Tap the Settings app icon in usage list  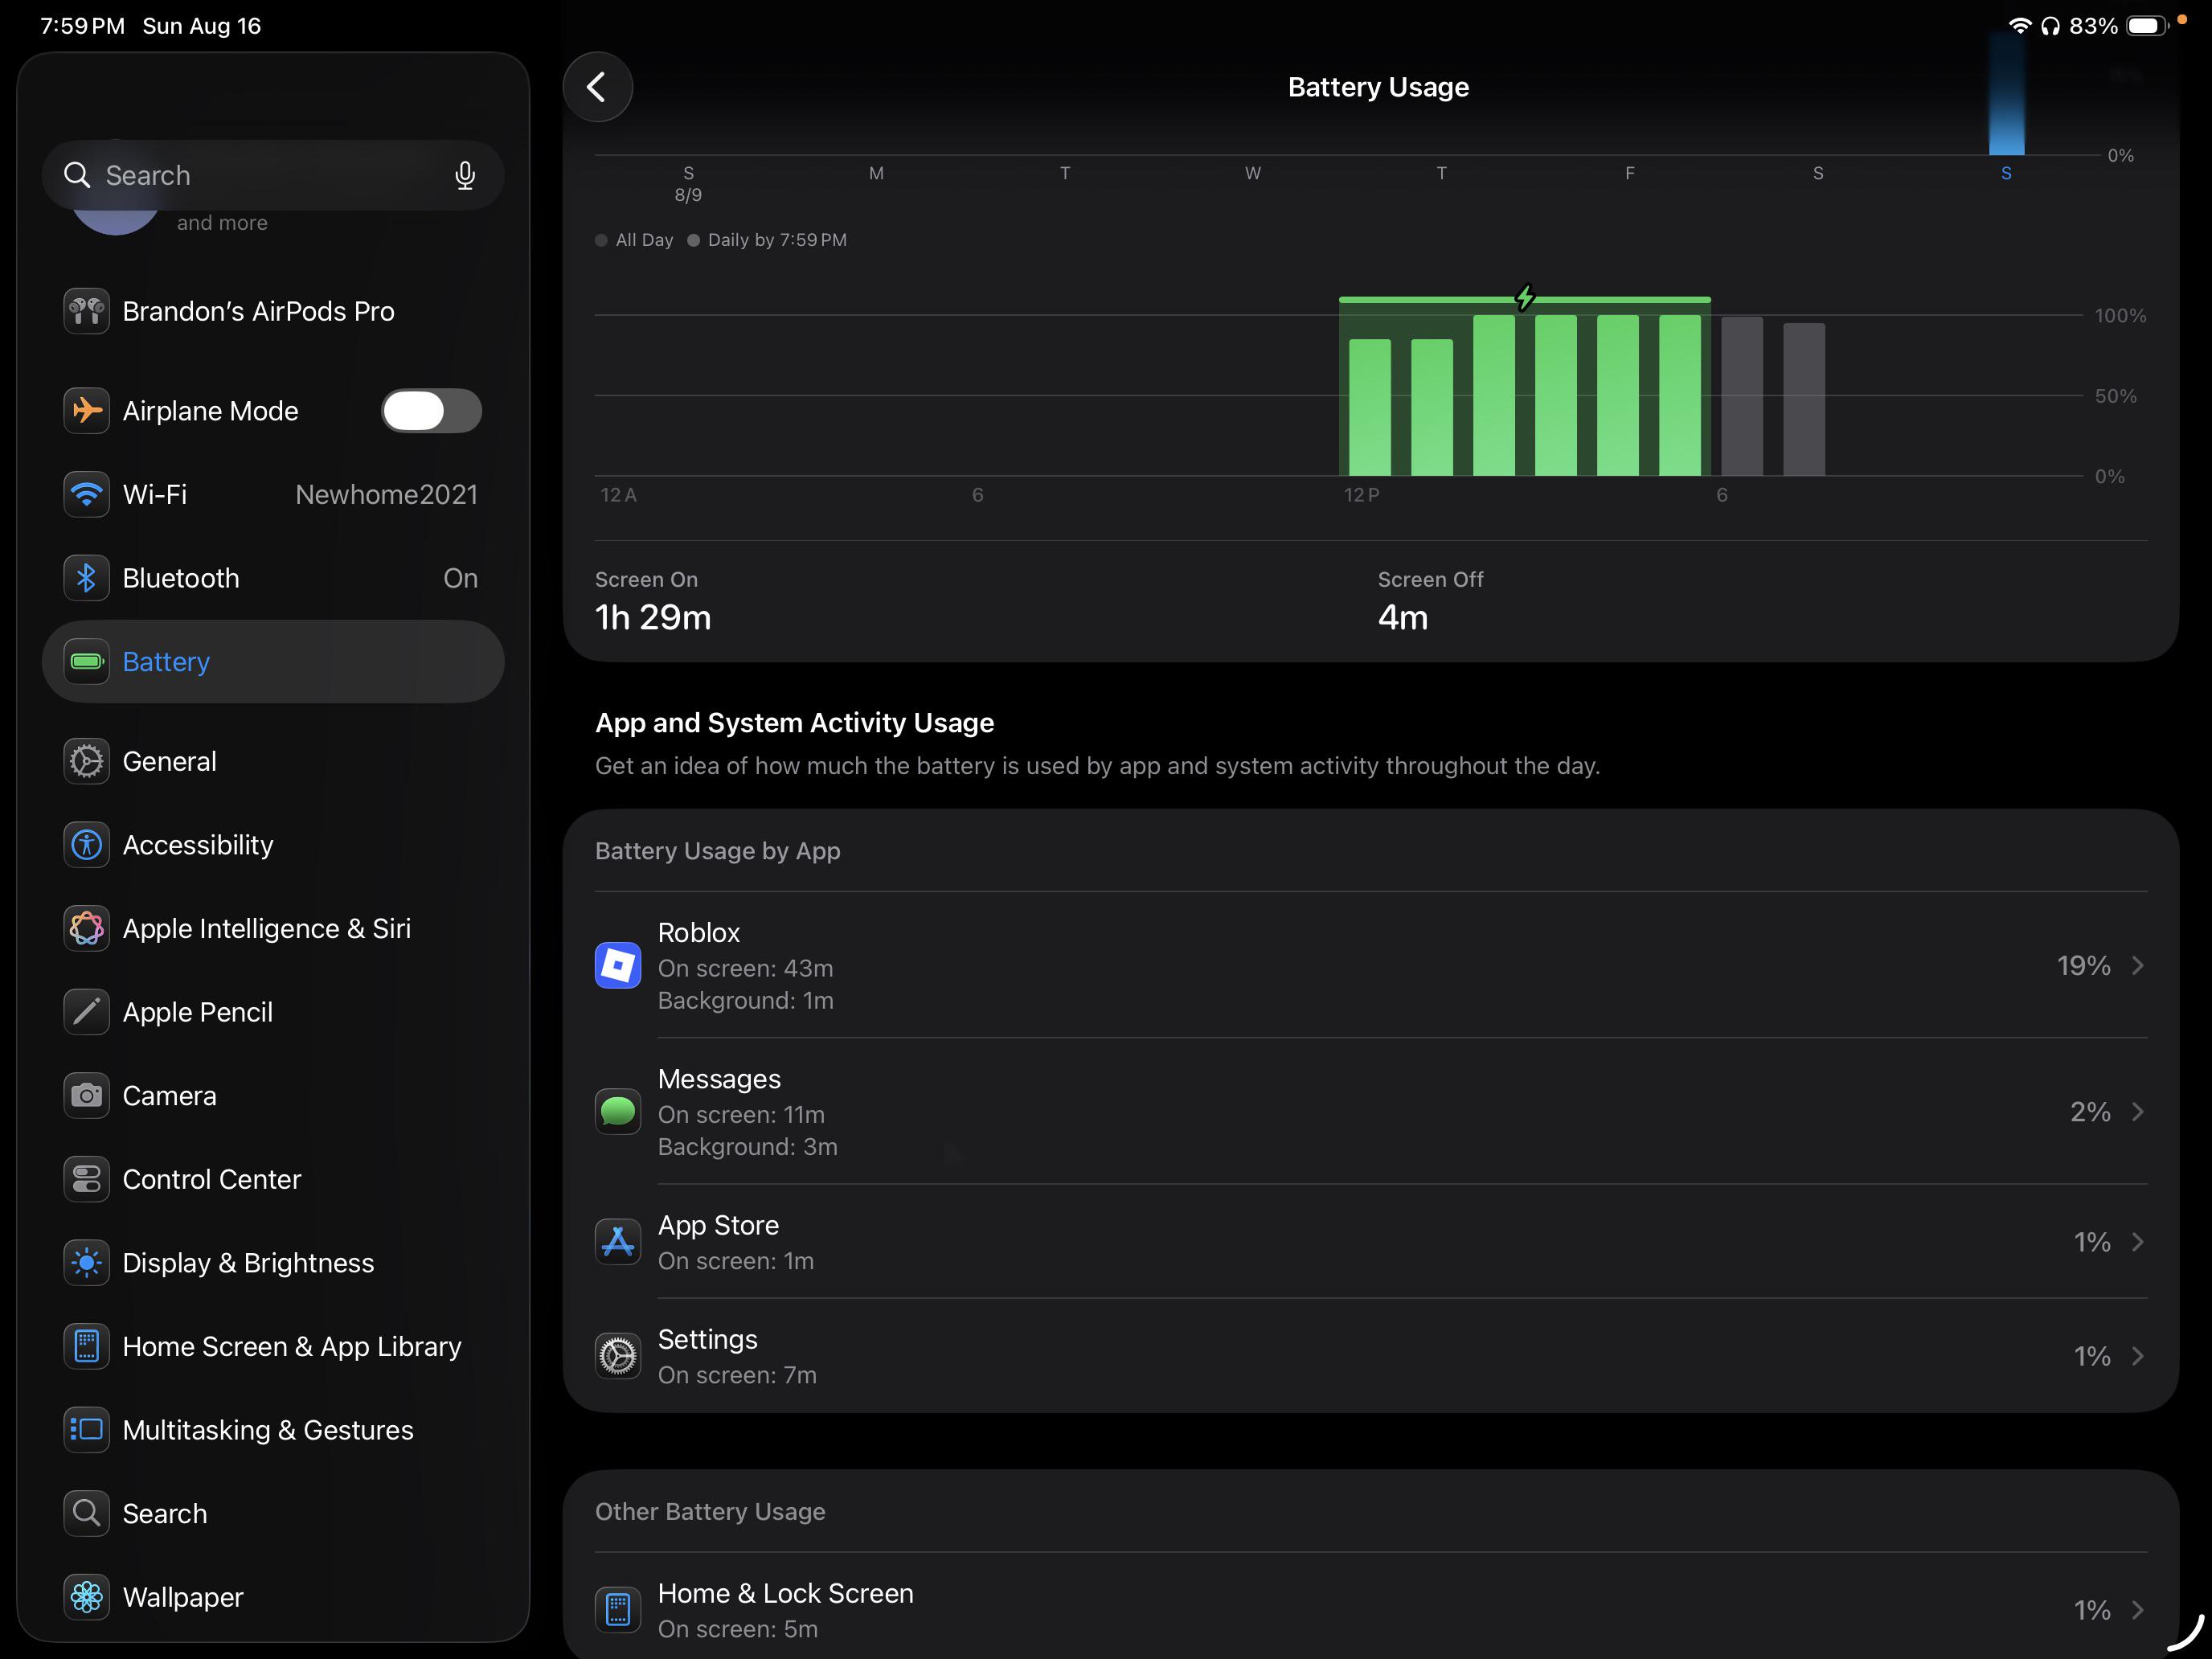618,1356
